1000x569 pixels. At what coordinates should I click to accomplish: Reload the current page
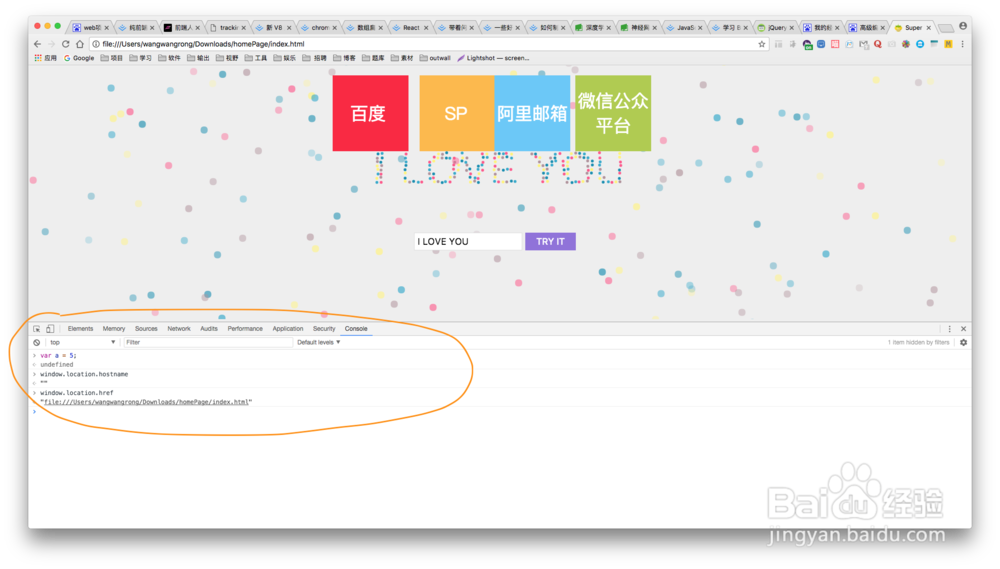pos(65,44)
